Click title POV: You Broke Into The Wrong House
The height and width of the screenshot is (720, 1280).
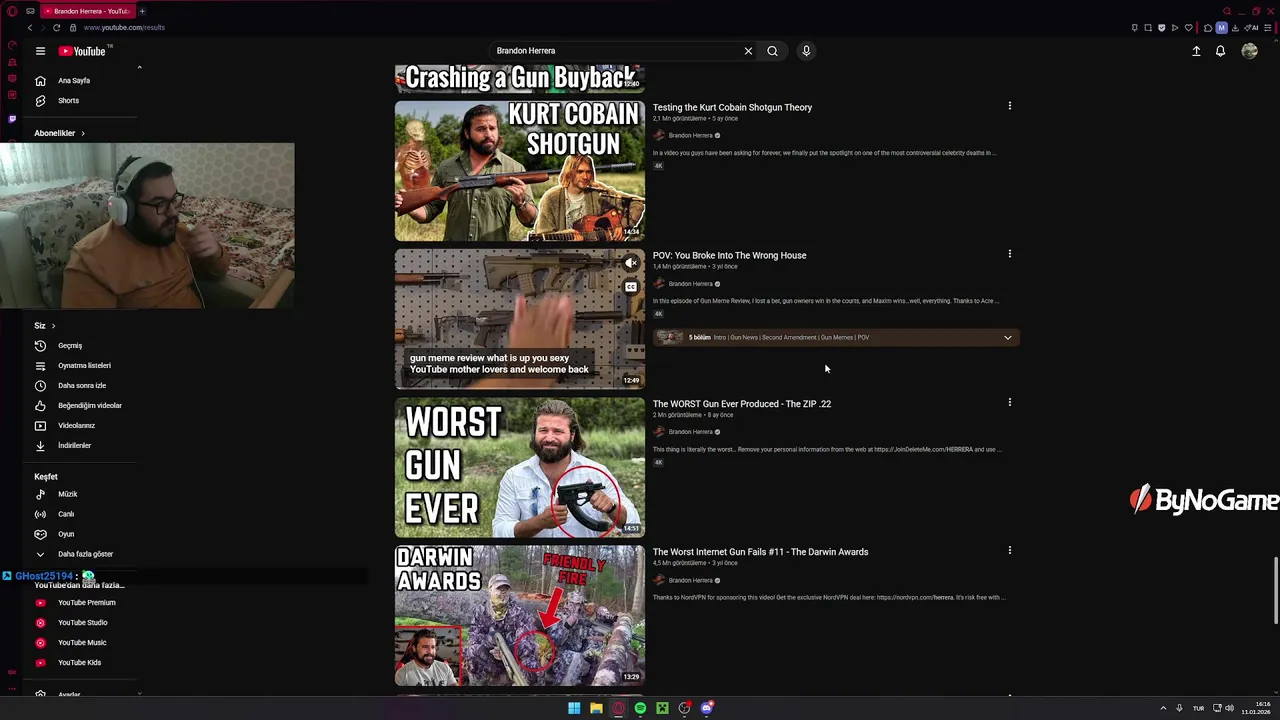pyautogui.click(x=729, y=255)
